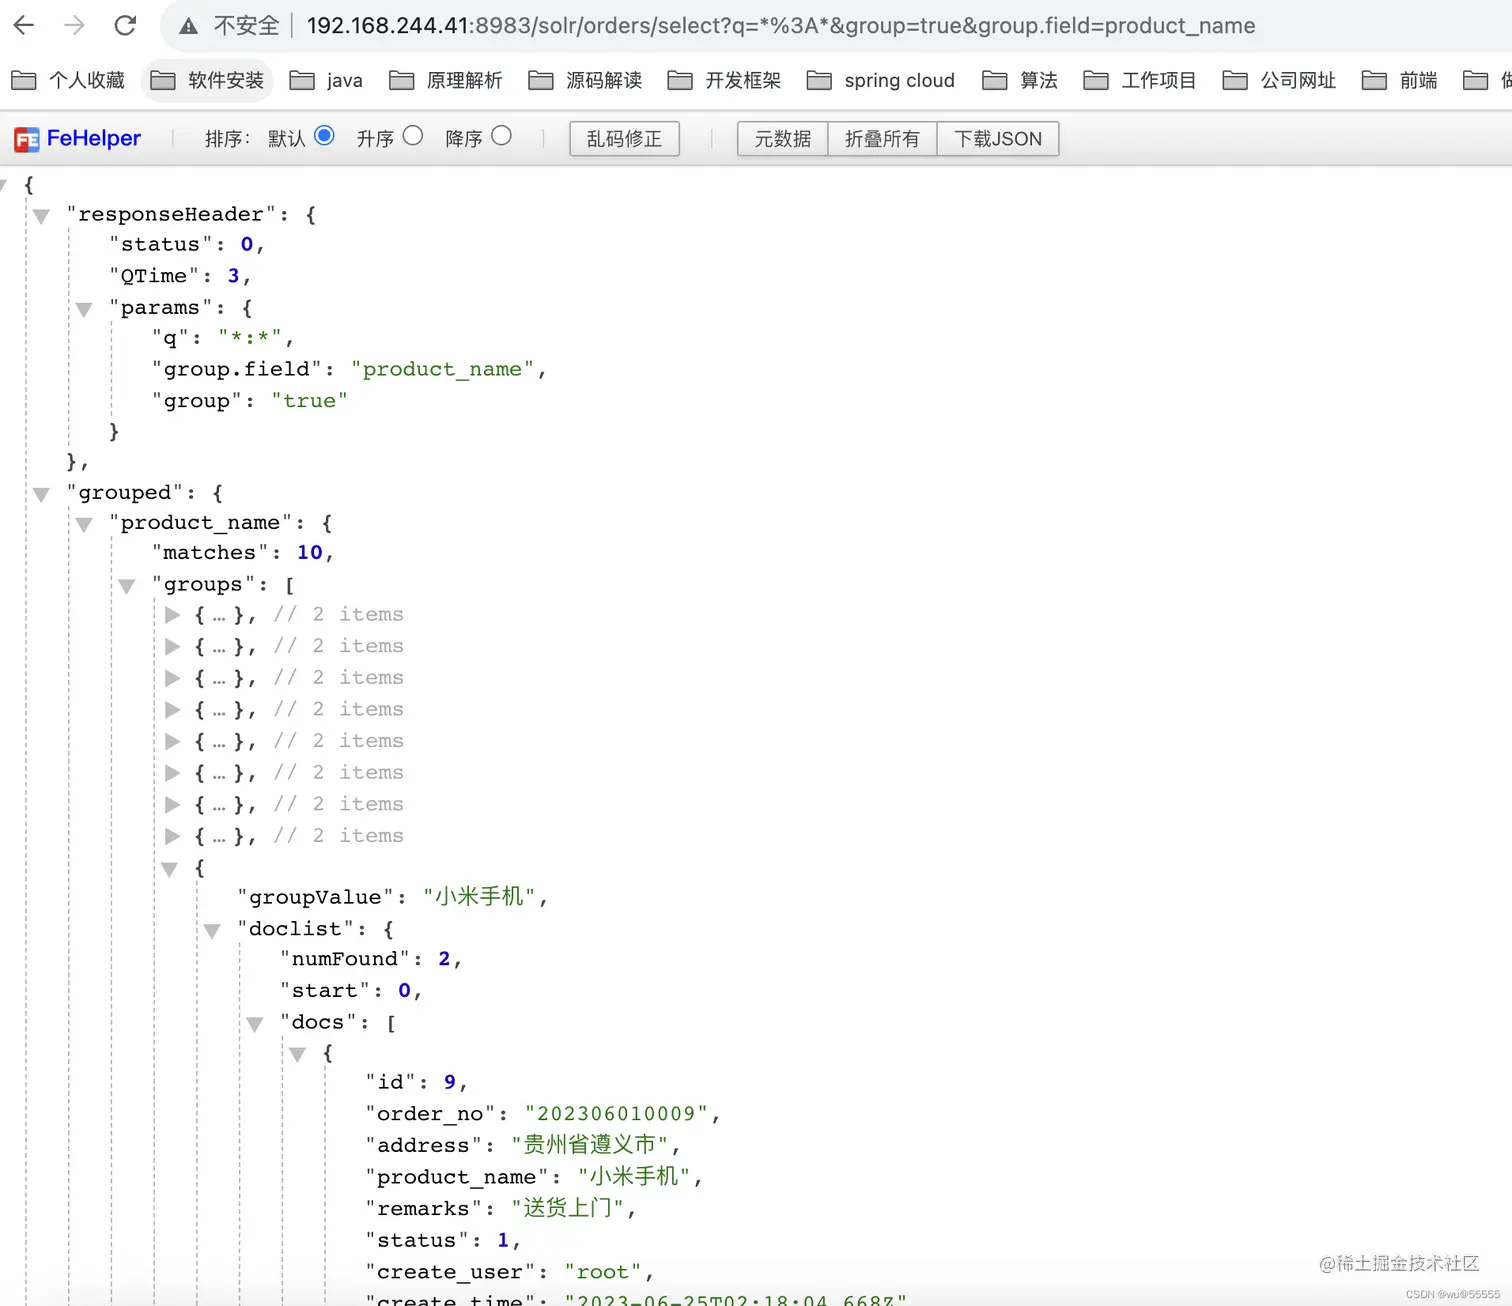Open the spring cloud bookmark folder
The width and height of the screenshot is (1512, 1306).
coord(881,80)
